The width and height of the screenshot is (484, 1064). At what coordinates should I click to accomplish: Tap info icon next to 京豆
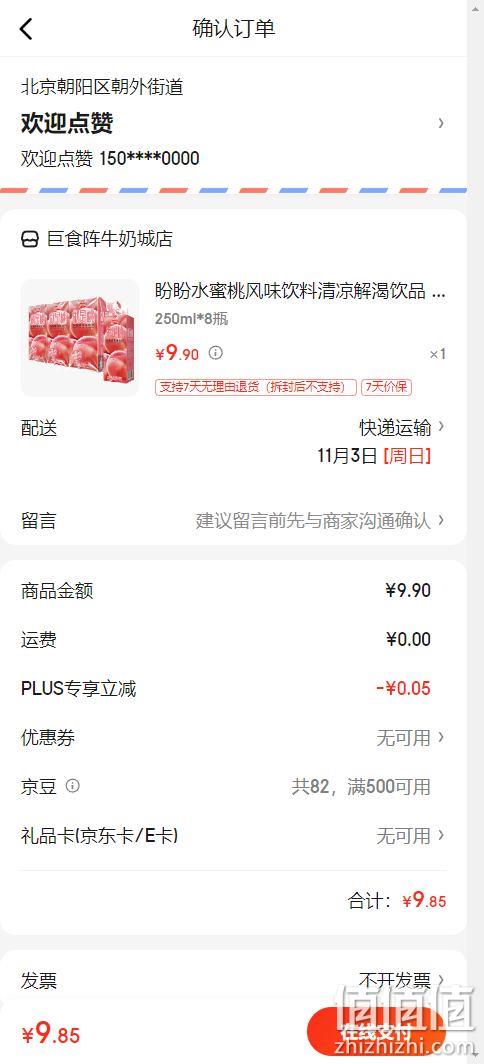point(73,786)
